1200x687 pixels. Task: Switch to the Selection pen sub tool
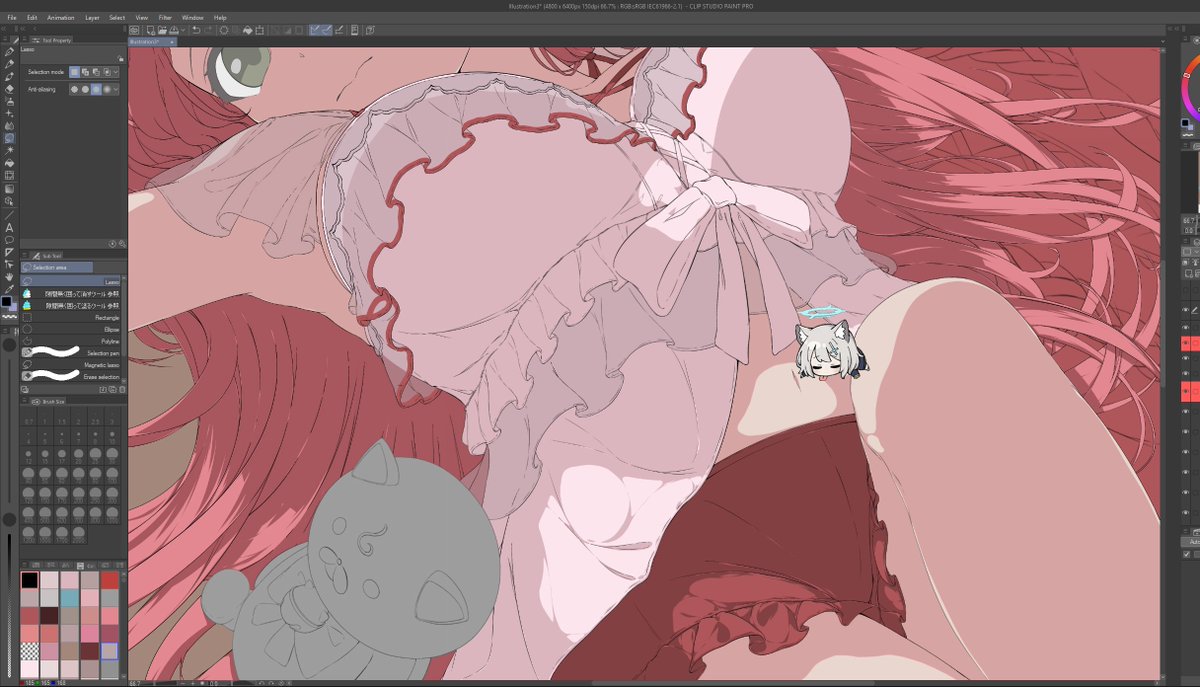(70, 351)
